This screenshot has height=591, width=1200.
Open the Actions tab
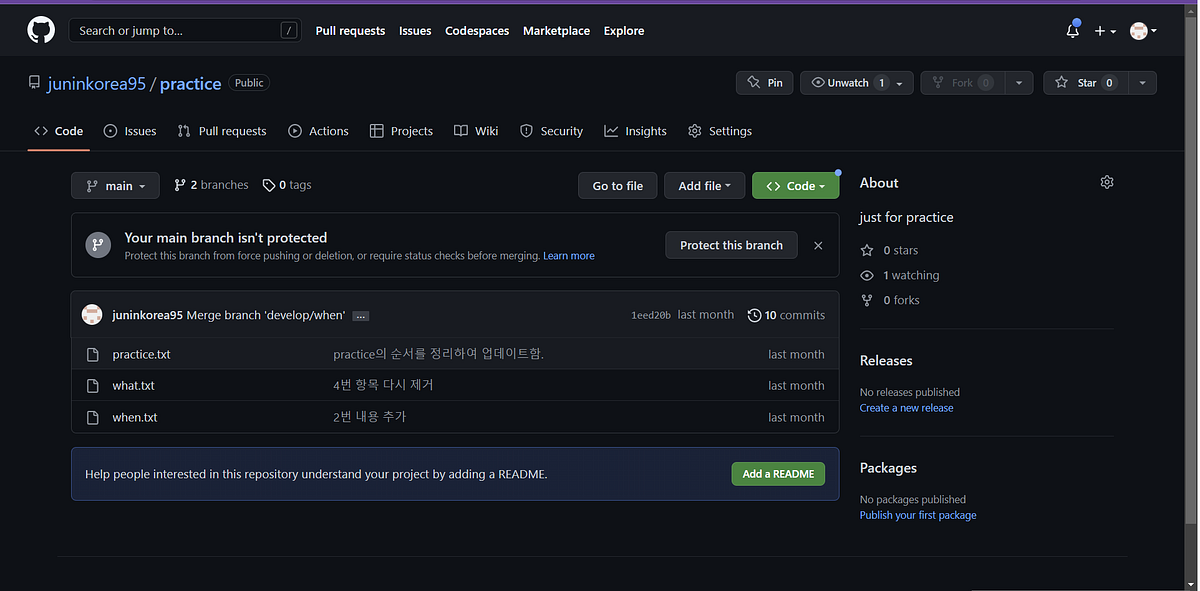pos(318,131)
